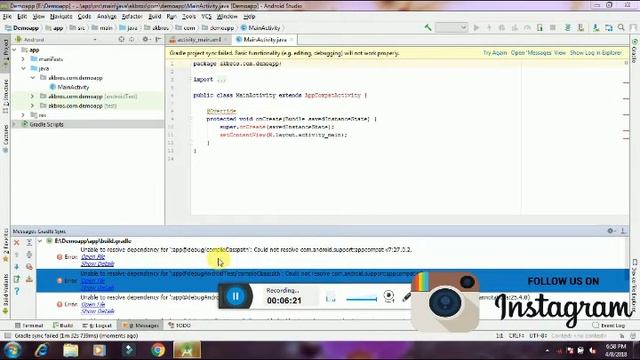
Task: Click the Windows Start button
Action: coord(12,350)
